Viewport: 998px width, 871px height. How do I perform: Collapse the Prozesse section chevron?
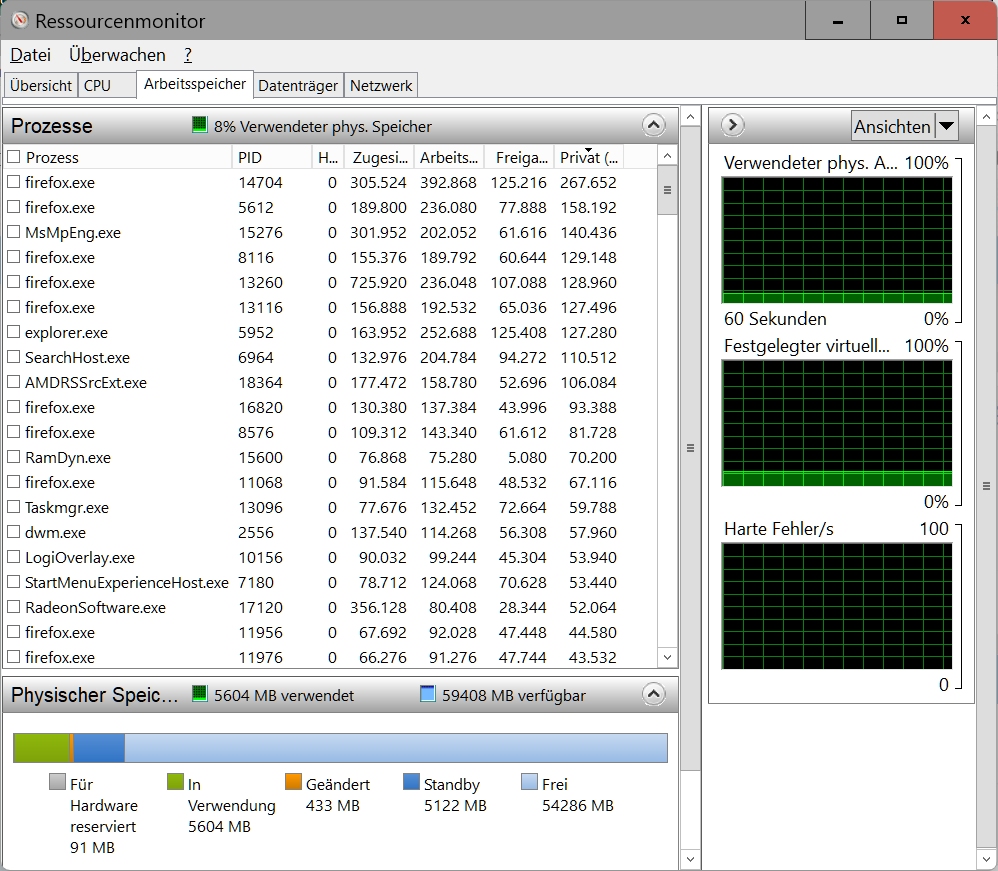click(654, 125)
